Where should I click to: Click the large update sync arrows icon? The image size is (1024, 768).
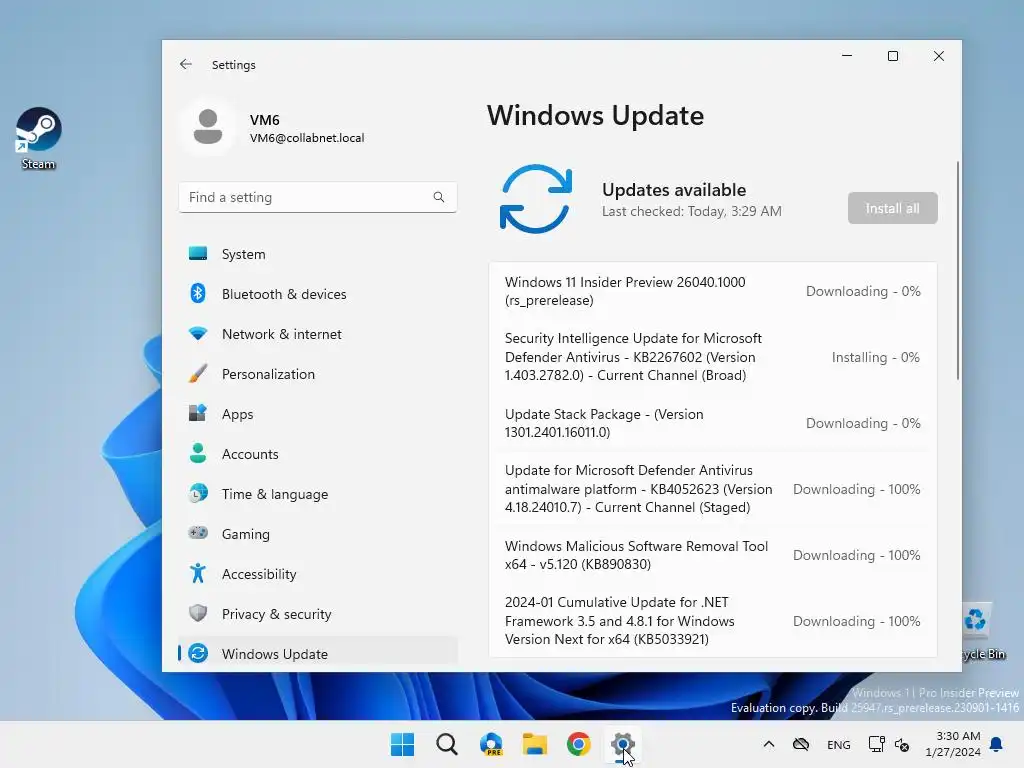click(536, 199)
